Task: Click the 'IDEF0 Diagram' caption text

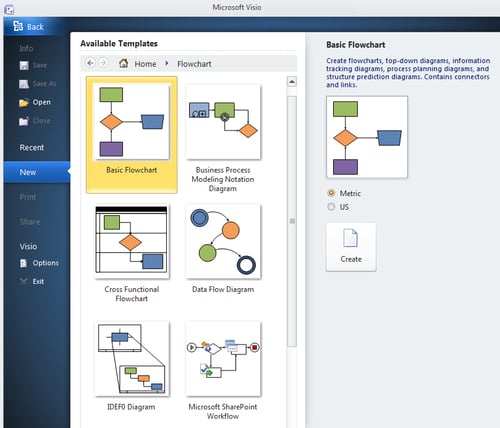Action: click(131, 407)
